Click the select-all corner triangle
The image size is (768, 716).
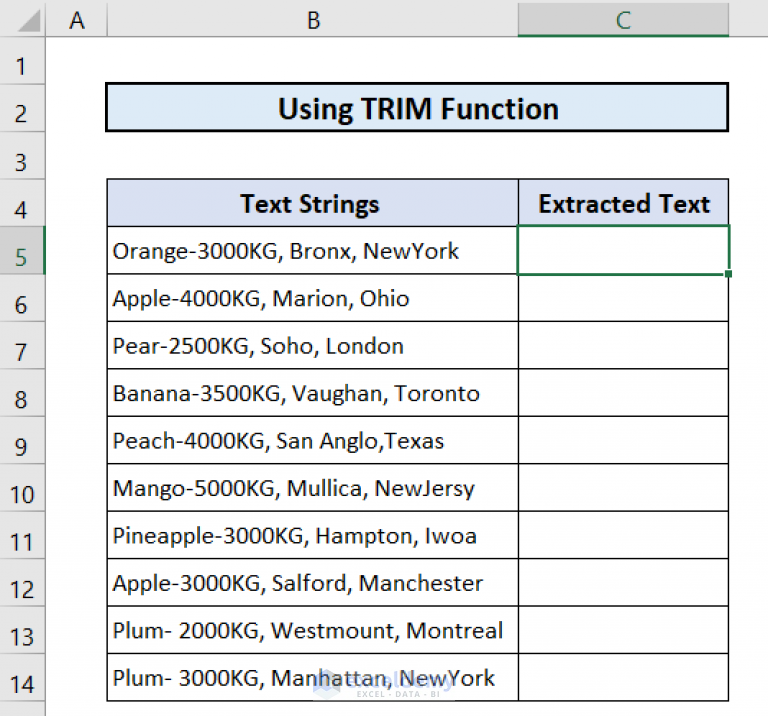pyautogui.click(x=28, y=21)
